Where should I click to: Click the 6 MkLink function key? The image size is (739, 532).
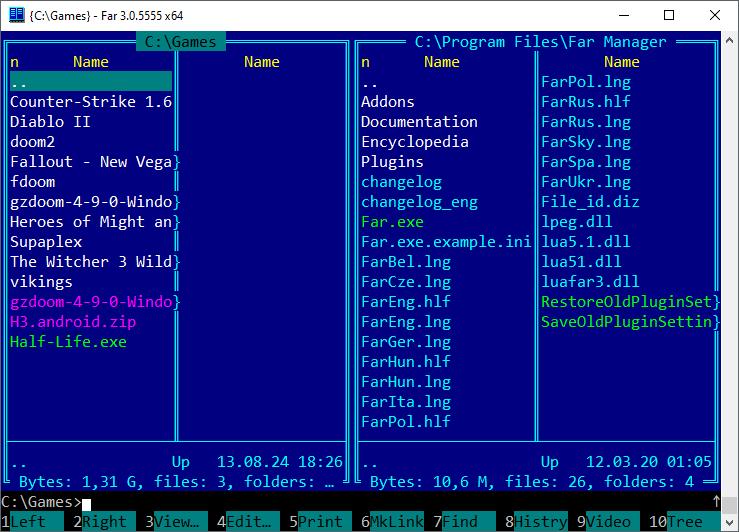(393, 522)
